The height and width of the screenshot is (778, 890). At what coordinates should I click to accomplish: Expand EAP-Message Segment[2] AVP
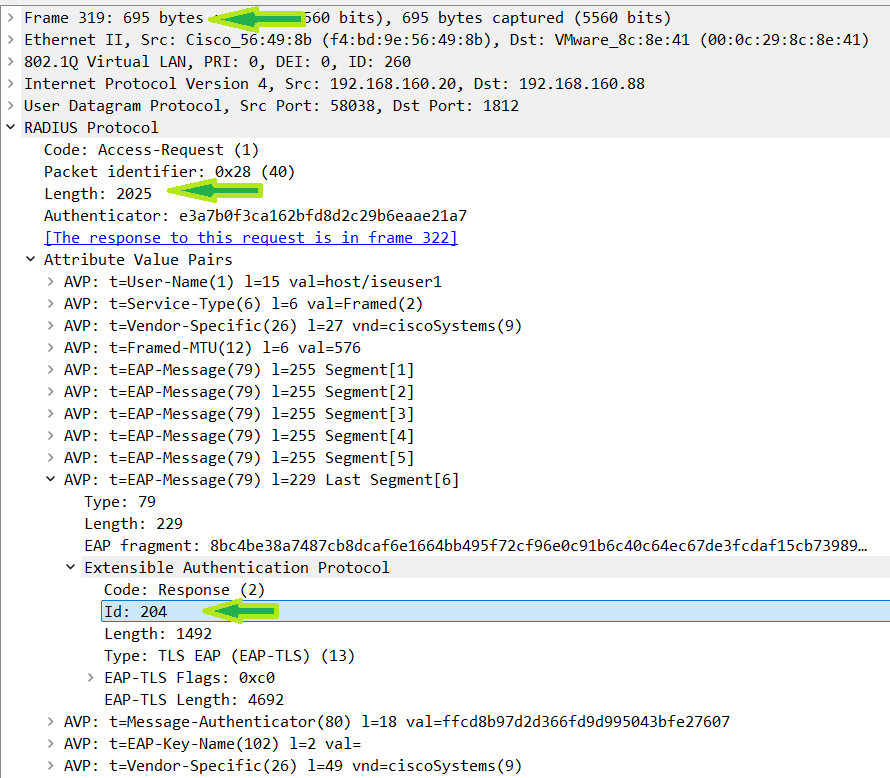(x=51, y=392)
